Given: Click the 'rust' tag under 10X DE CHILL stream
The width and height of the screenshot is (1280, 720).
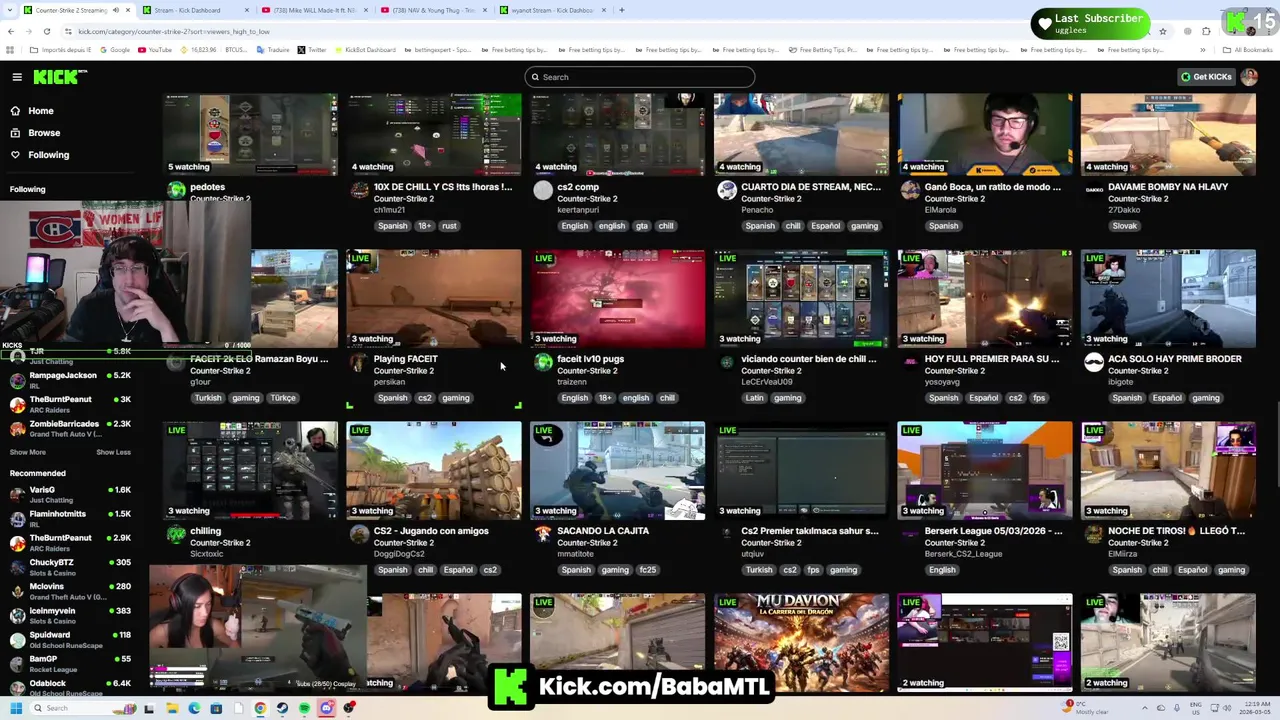Looking at the screenshot, I should [449, 226].
